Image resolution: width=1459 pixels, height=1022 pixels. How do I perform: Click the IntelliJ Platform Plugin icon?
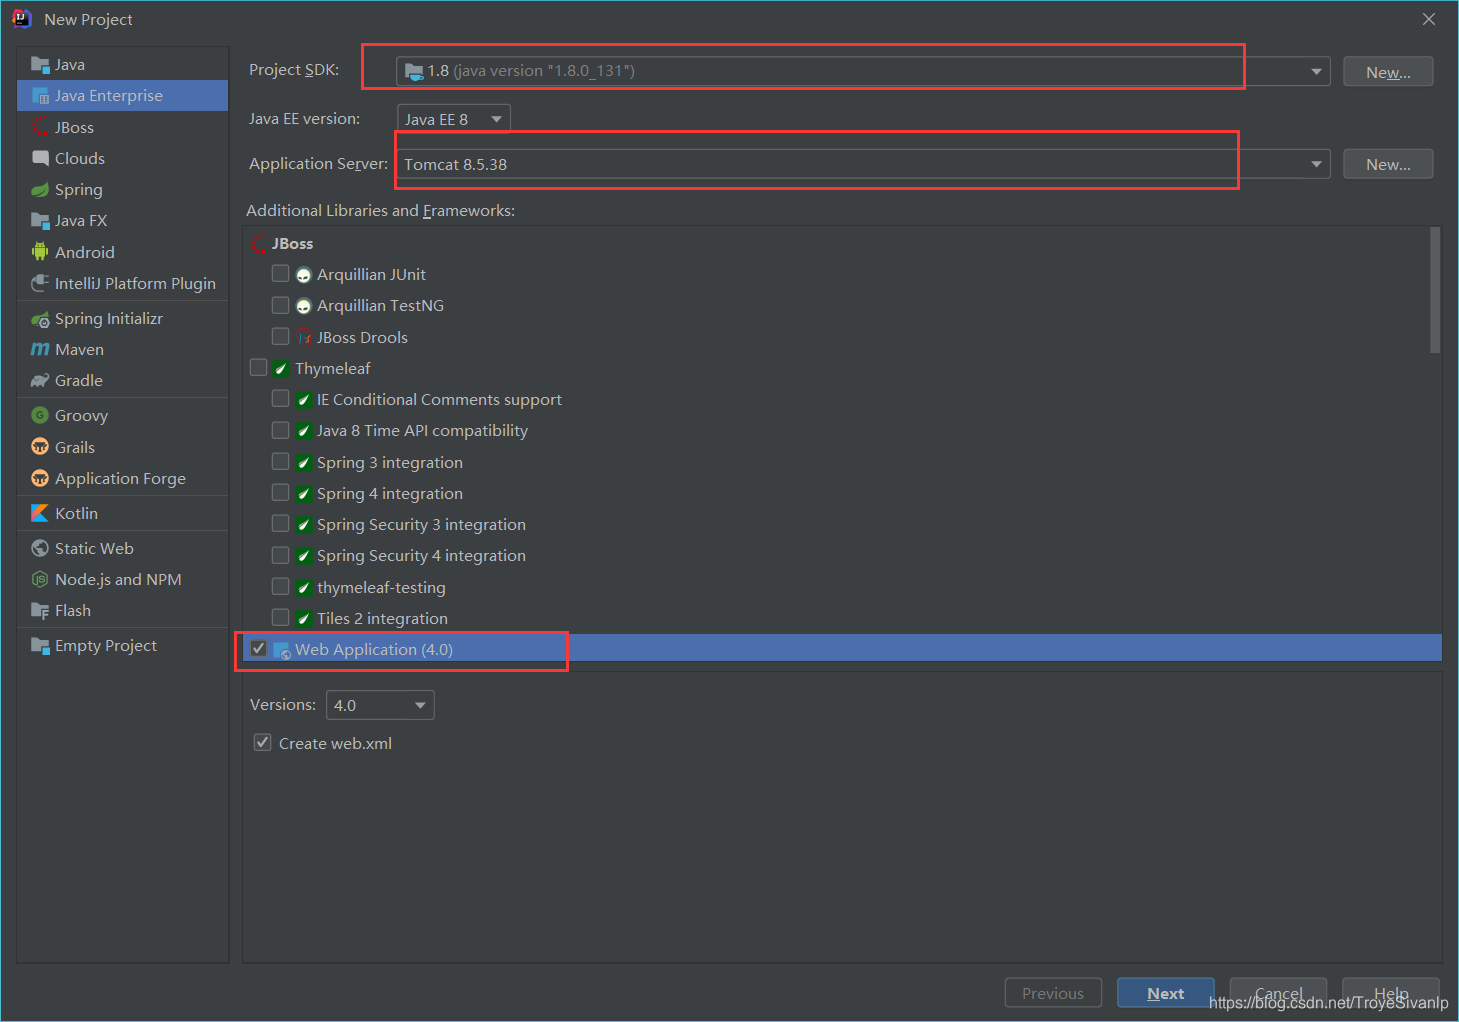40,283
